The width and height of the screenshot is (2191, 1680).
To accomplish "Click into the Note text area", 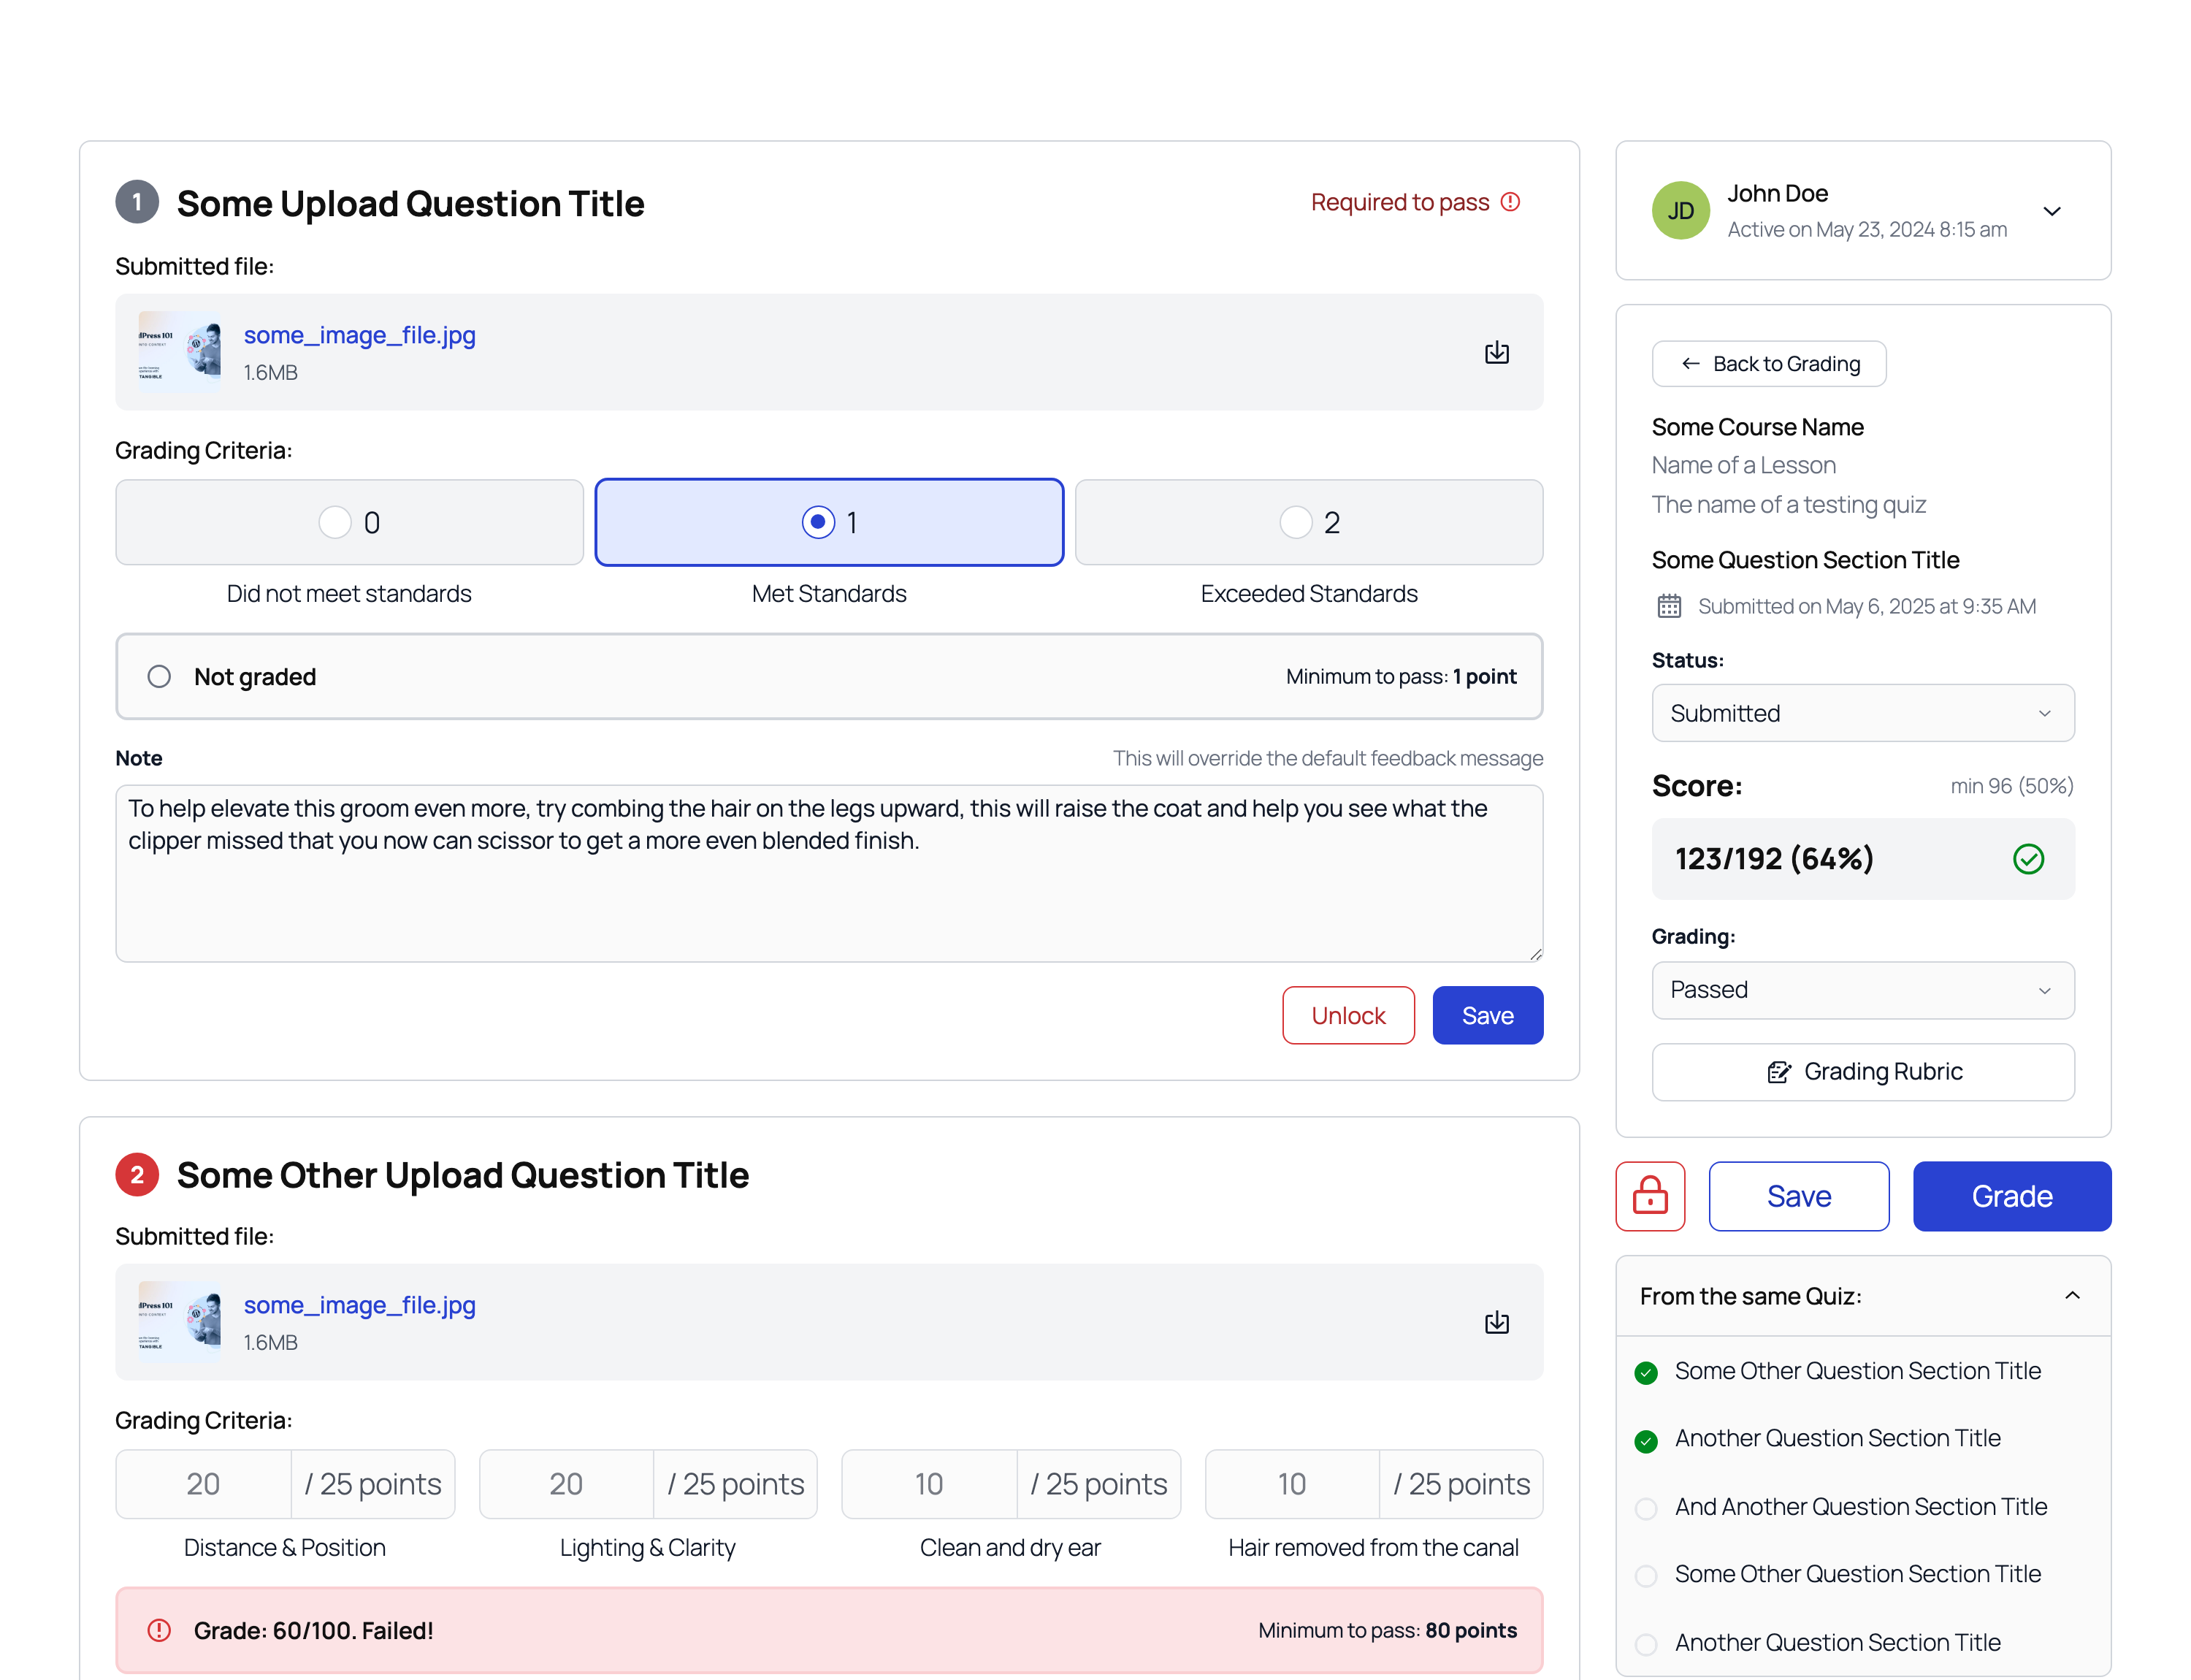I will tap(829, 873).
